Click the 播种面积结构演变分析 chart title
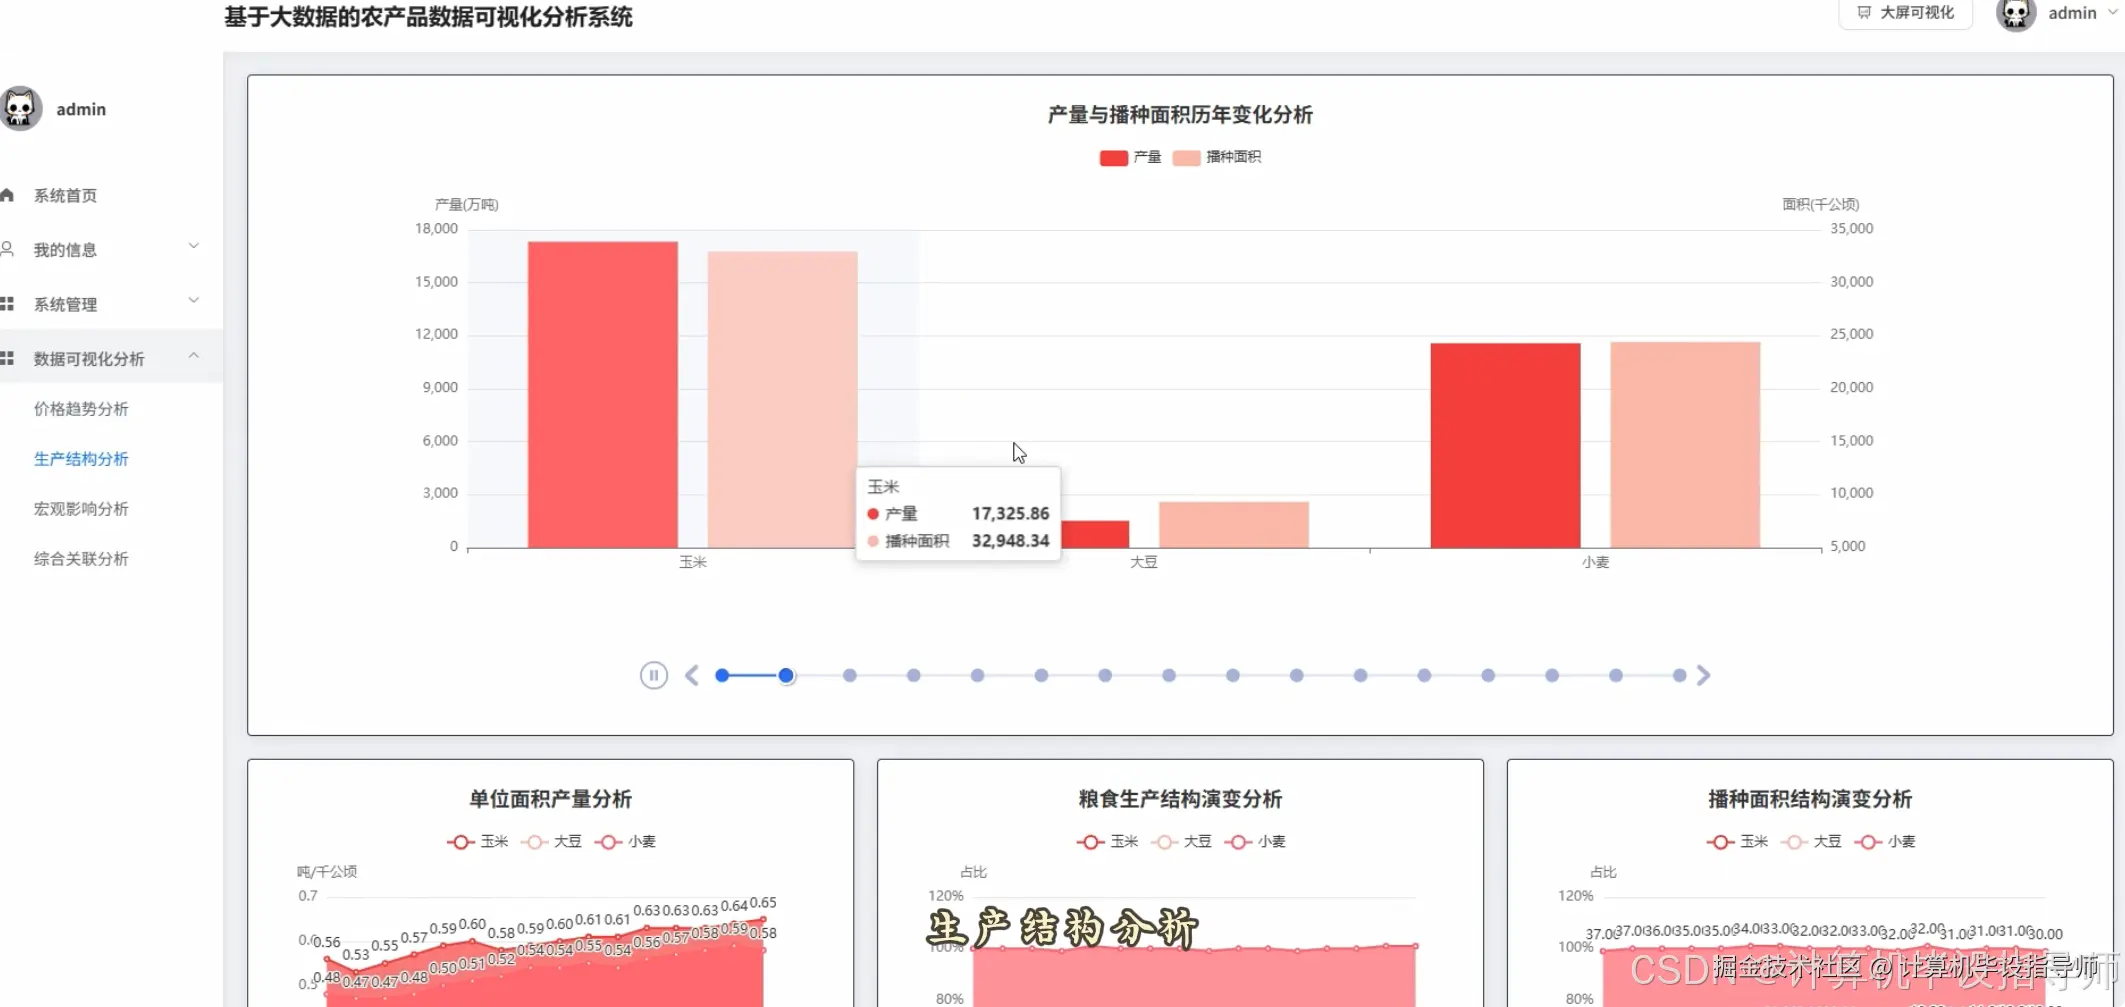 pyautogui.click(x=1810, y=799)
